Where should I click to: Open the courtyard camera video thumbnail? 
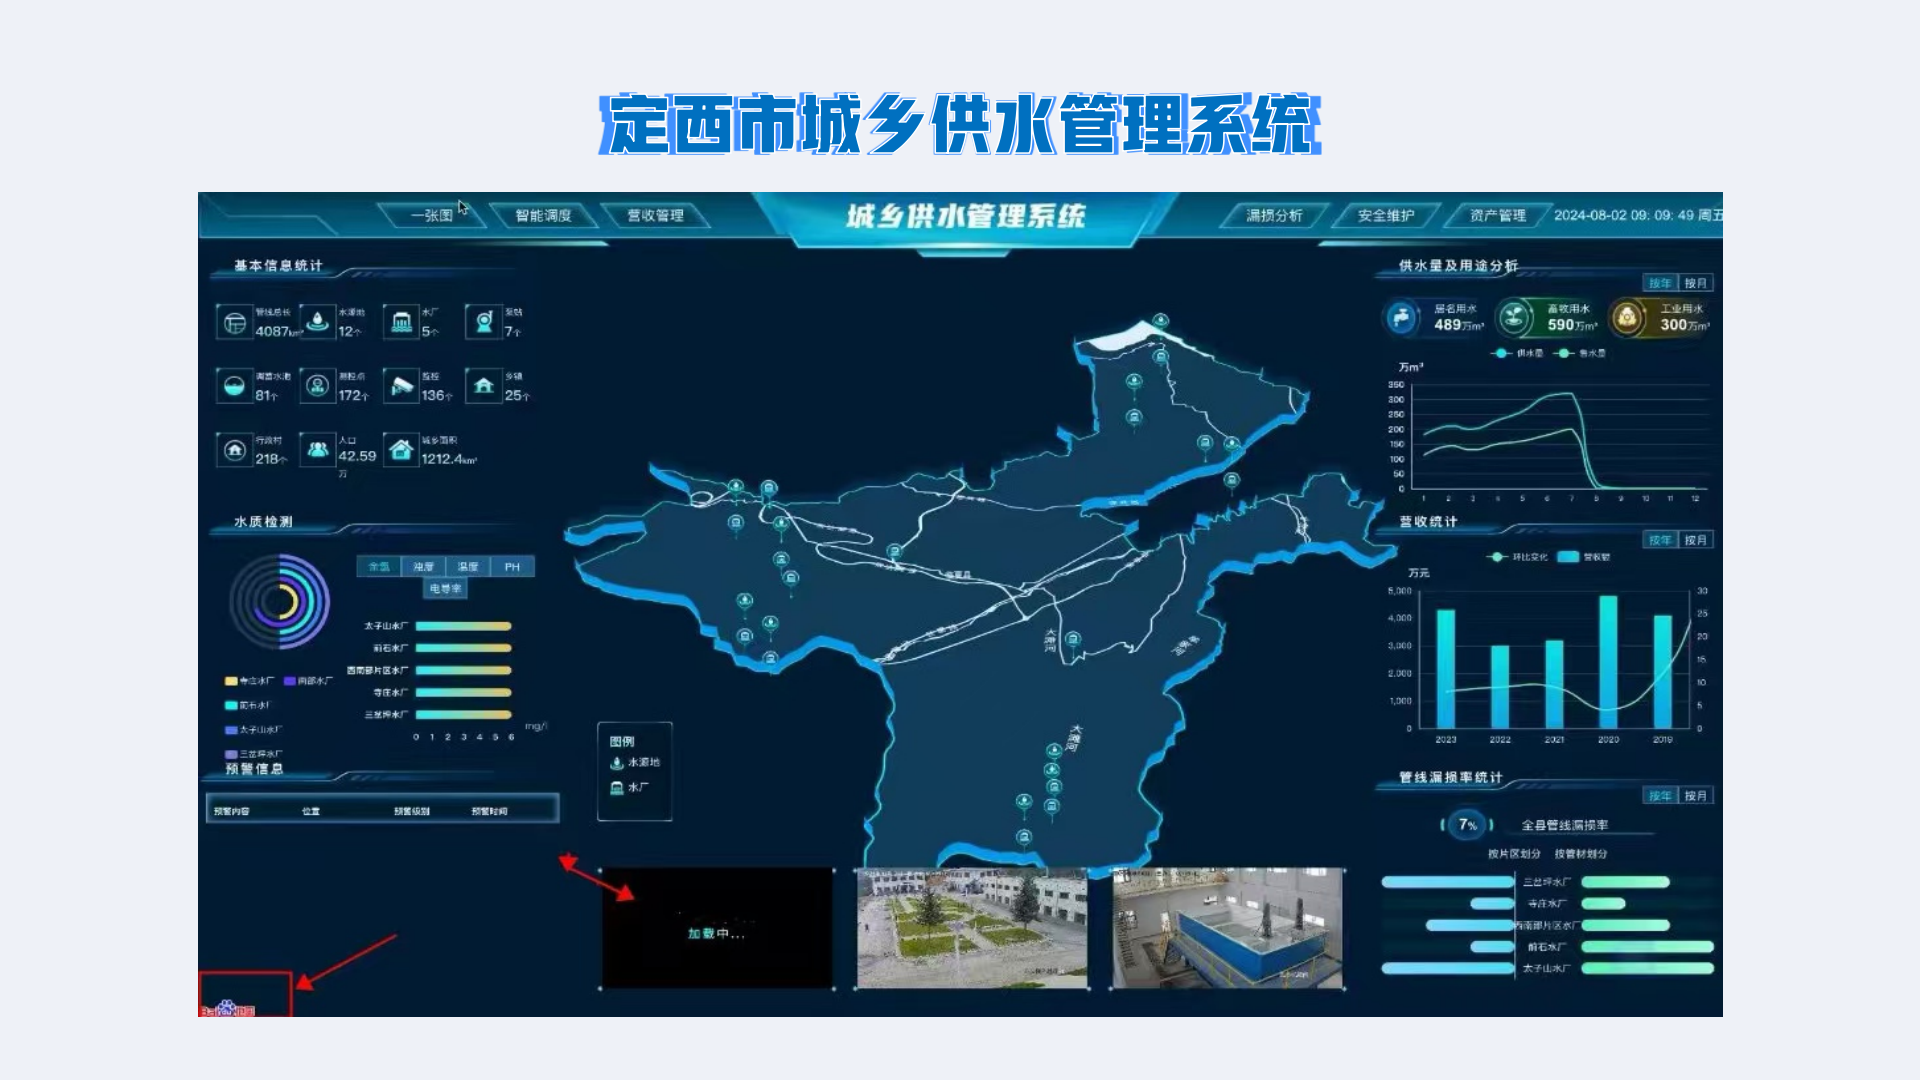[971, 929]
